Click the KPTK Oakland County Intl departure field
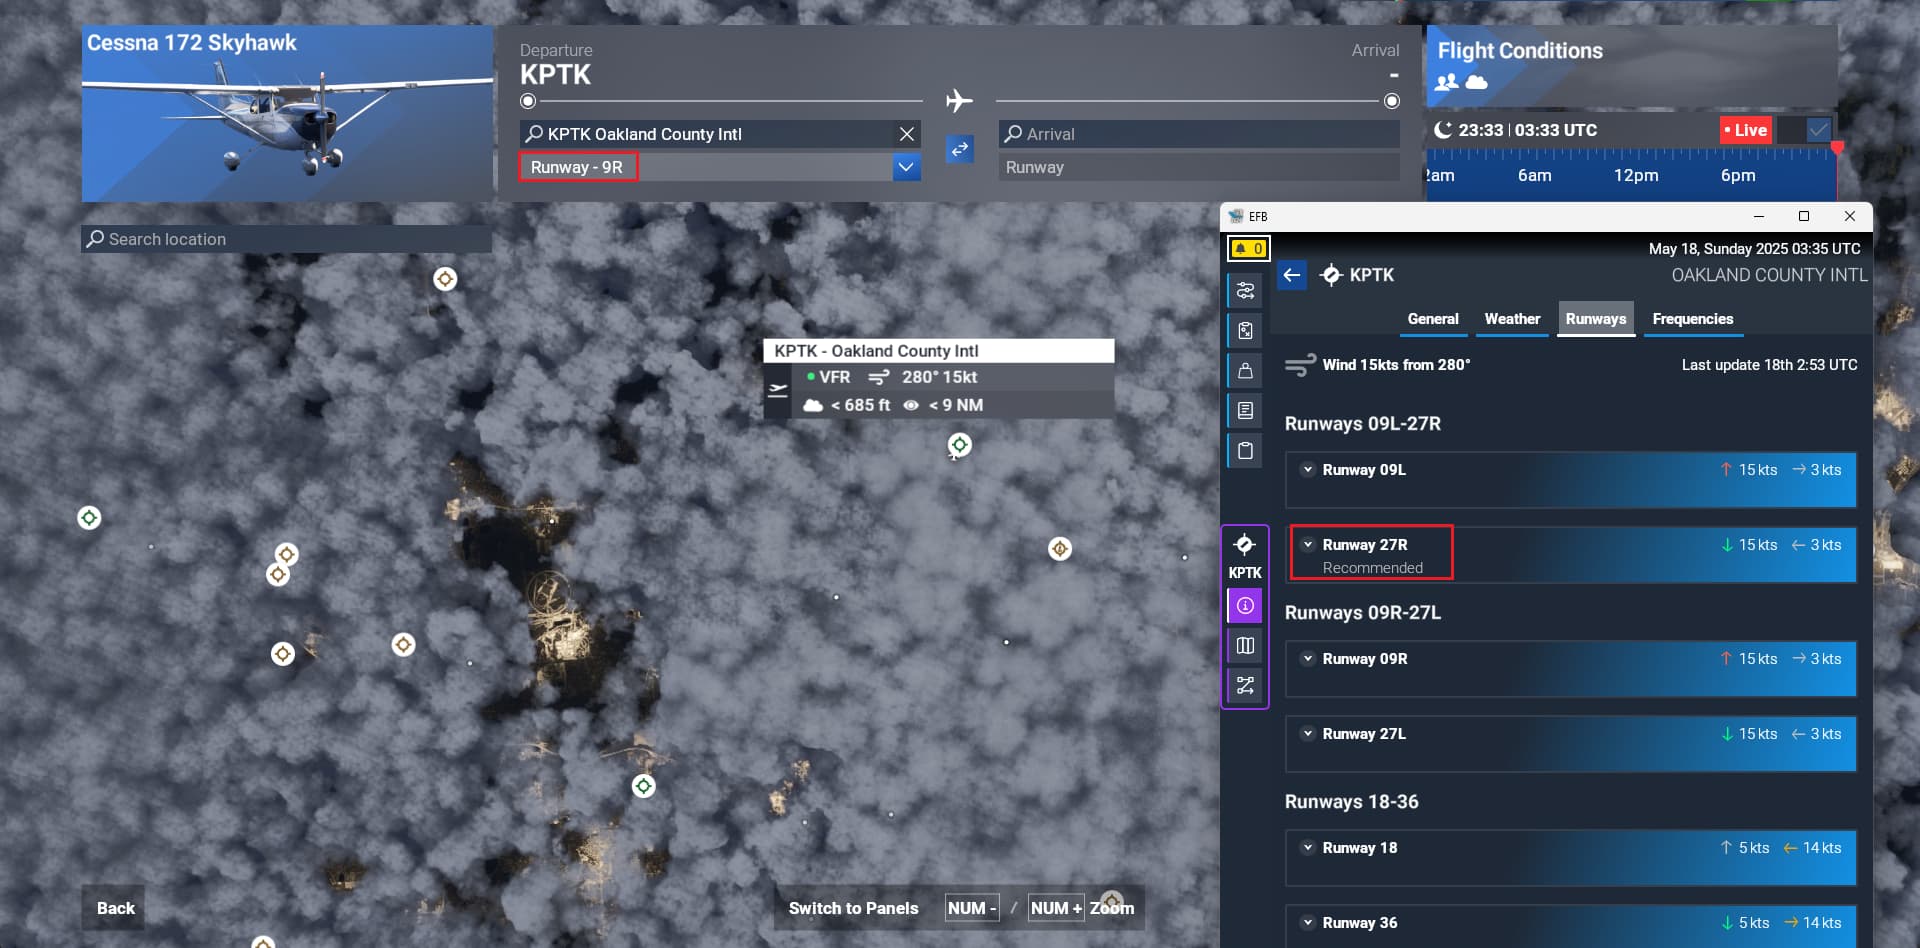This screenshot has height=948, width=1920. click(x=705, y=134)
